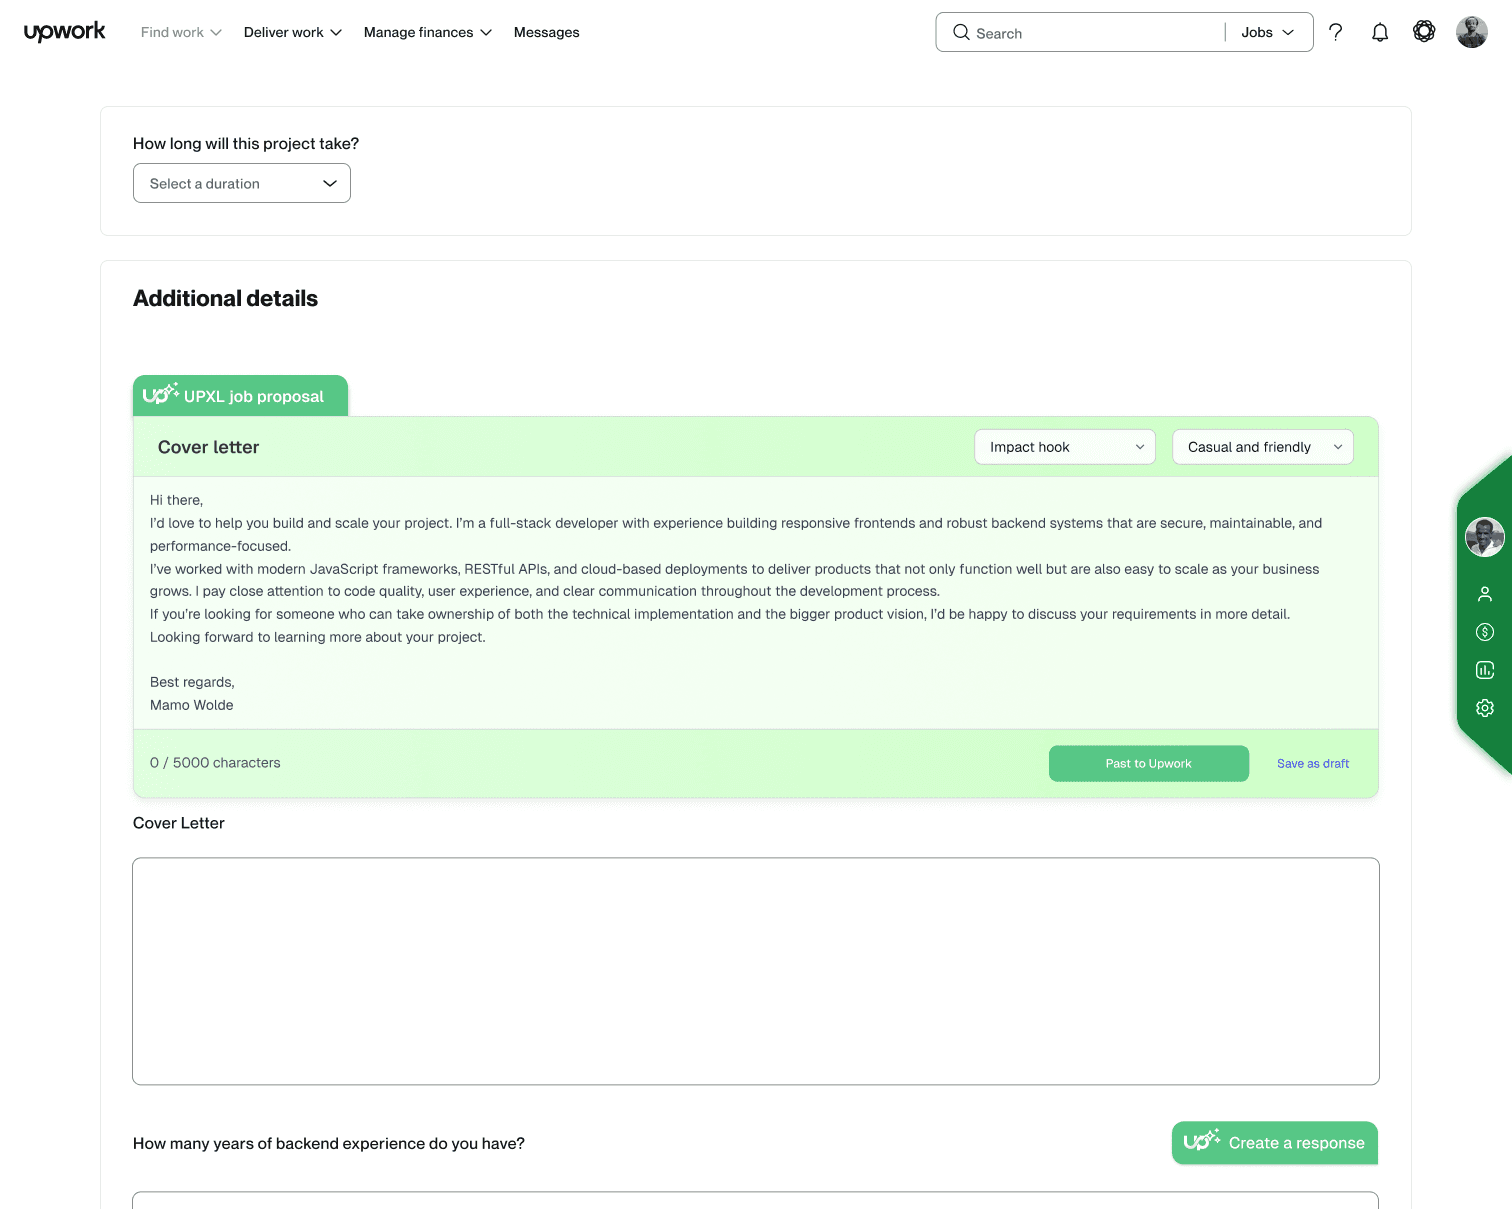
Task: Click the search magnifier icon
Action: pos(961,32)
